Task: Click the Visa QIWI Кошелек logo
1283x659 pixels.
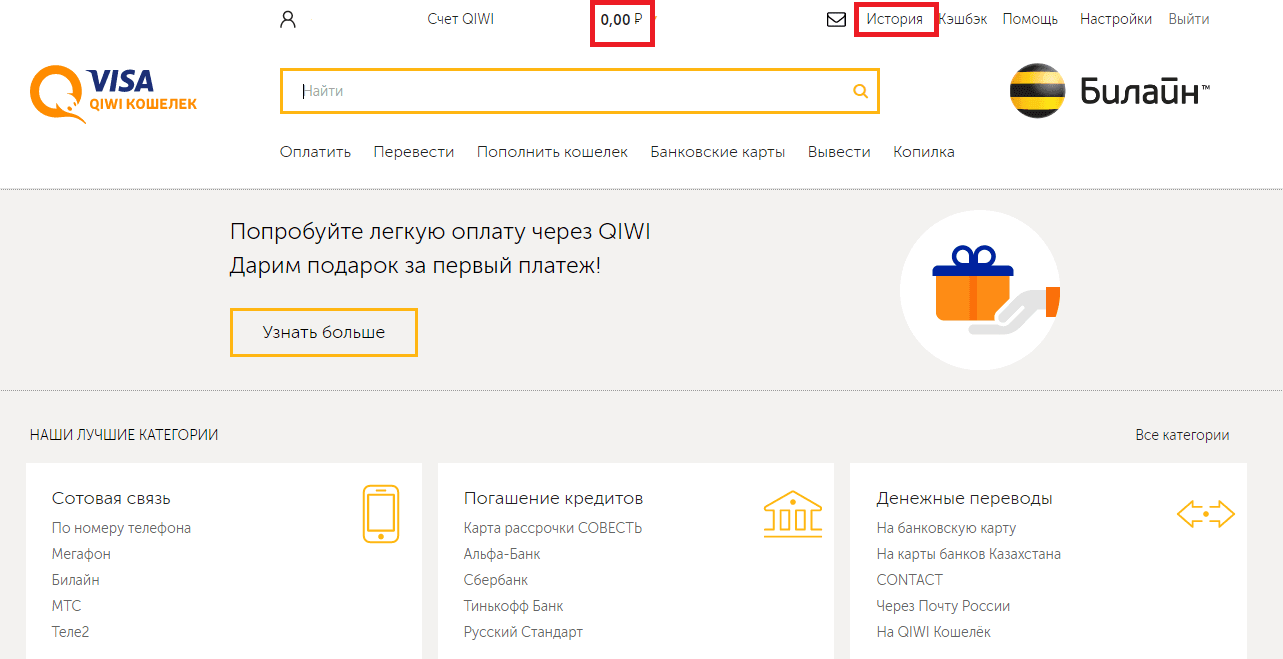Action: (x=114, y=93)
